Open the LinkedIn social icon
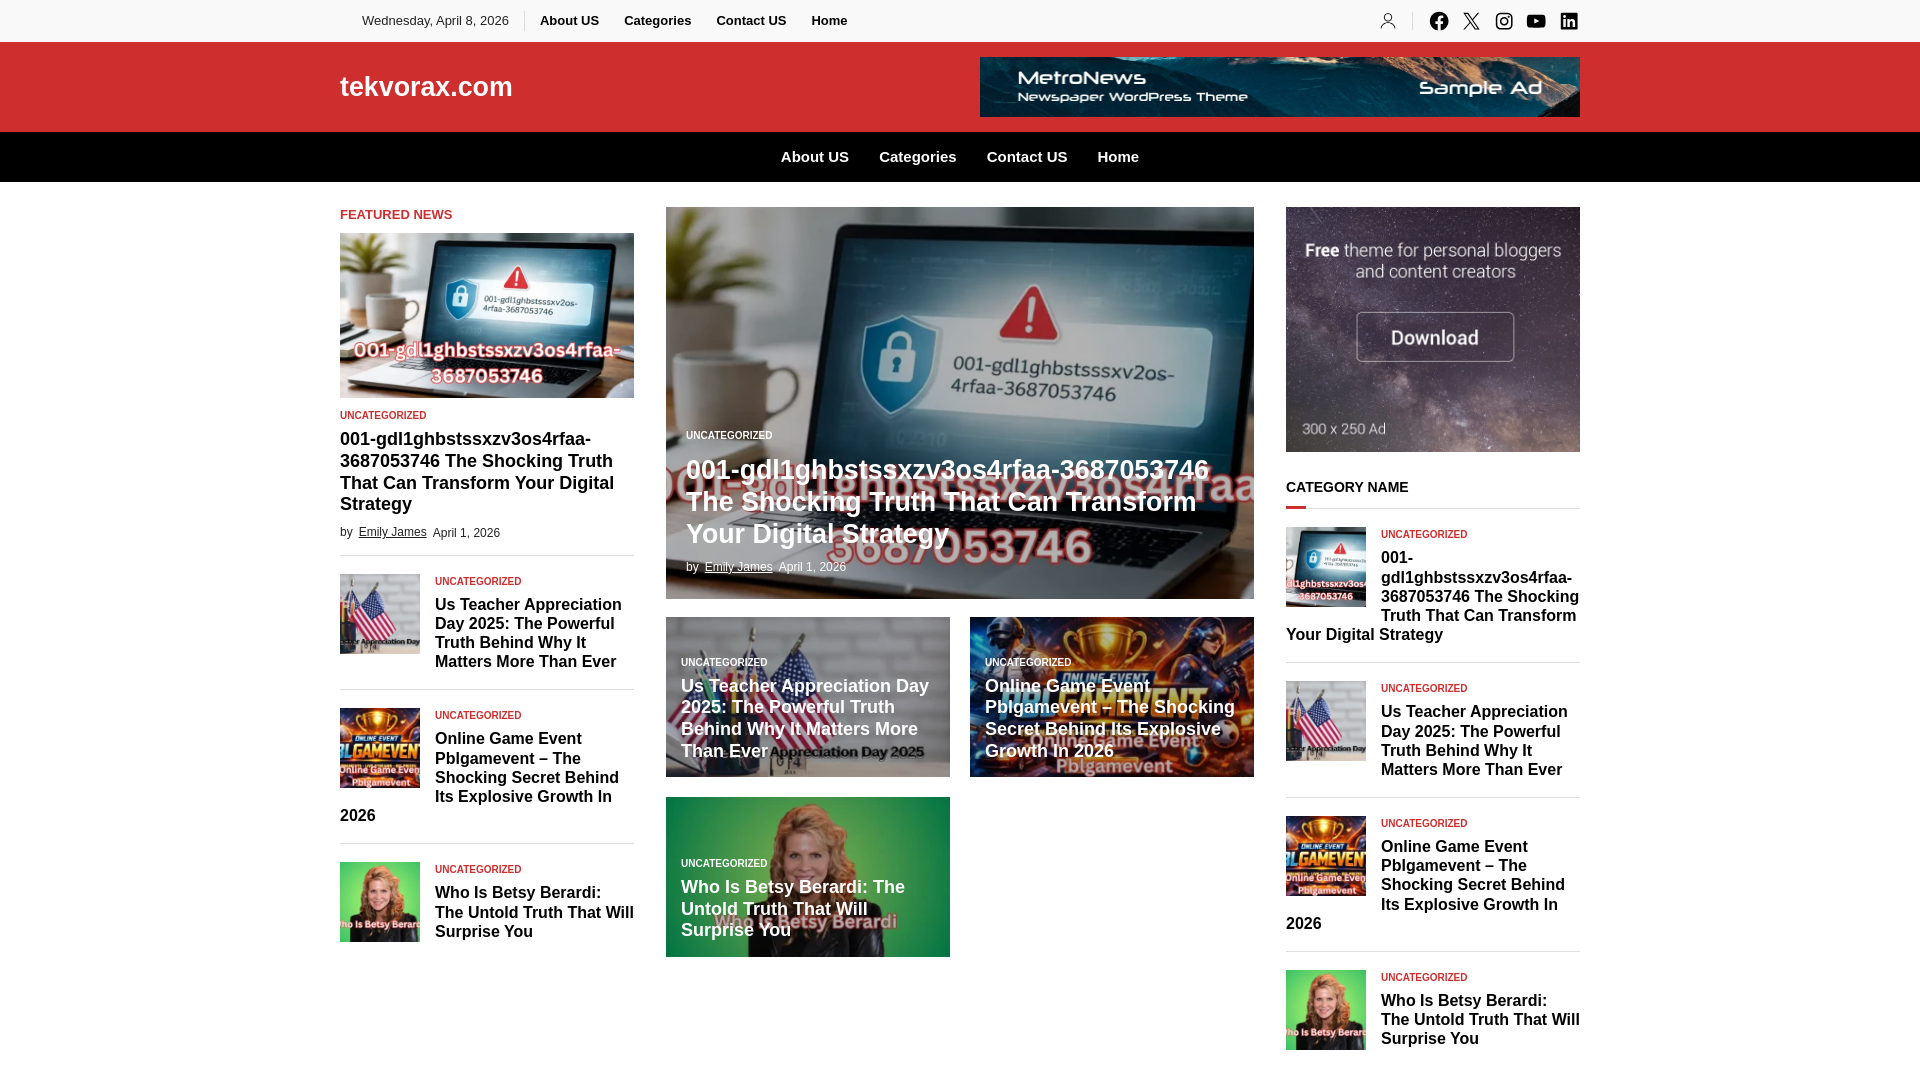 [1569, 21]
